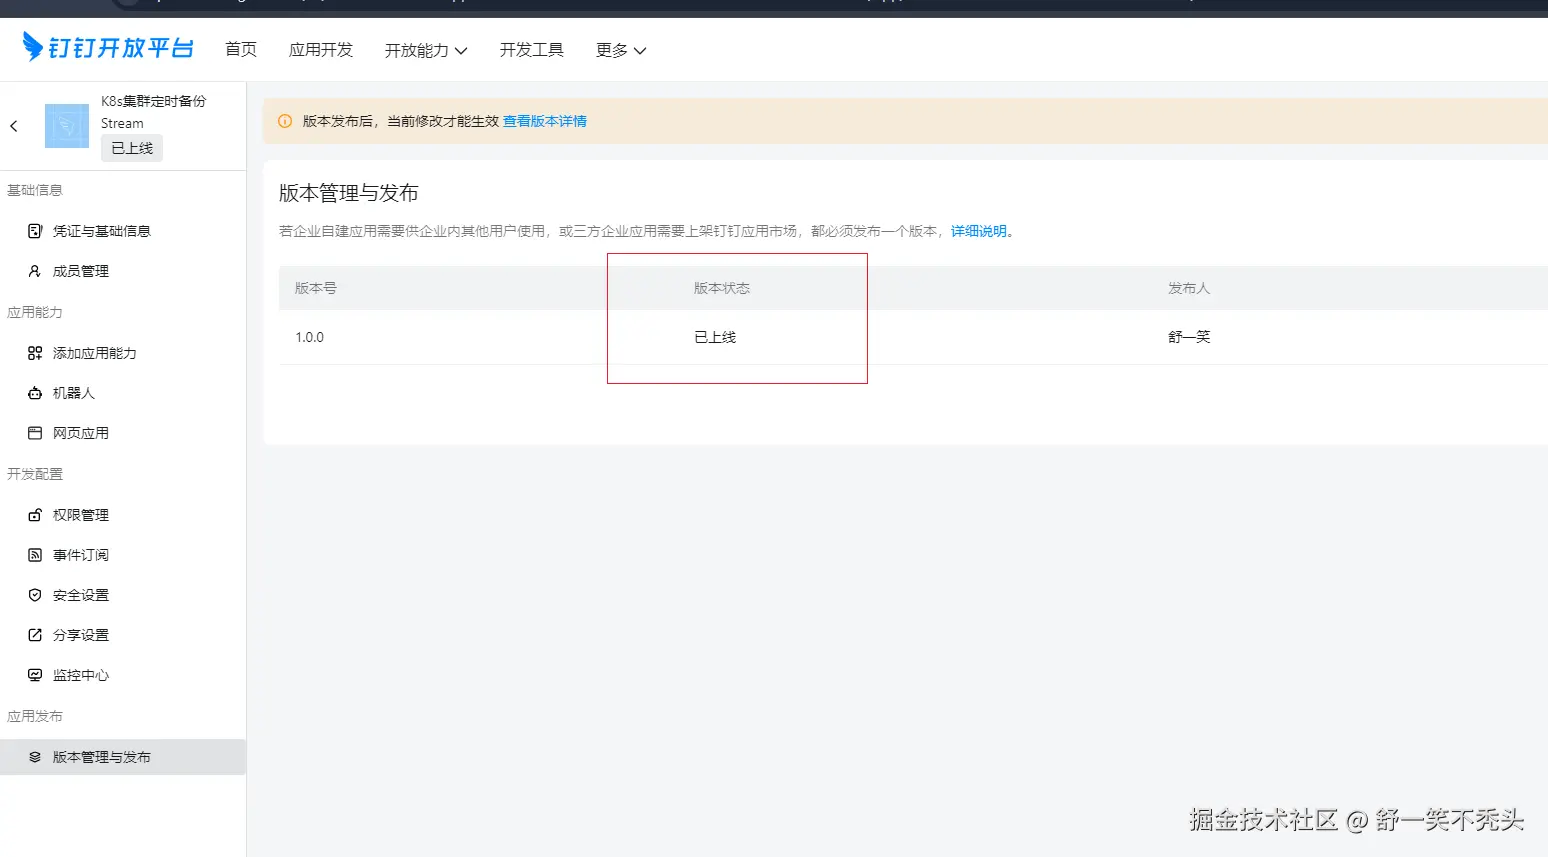Click the 版本管理与发布 page heading
Screen dimensions: 1548x857
coord(349,193)
